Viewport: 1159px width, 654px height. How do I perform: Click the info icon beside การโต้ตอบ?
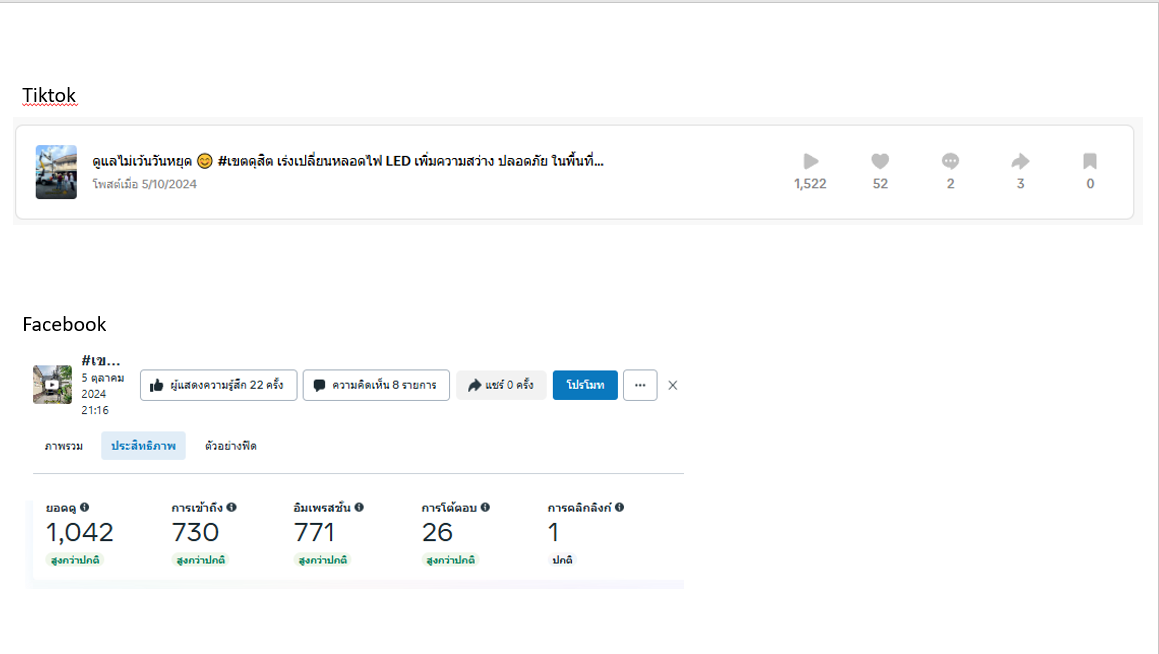click(485, 508)
